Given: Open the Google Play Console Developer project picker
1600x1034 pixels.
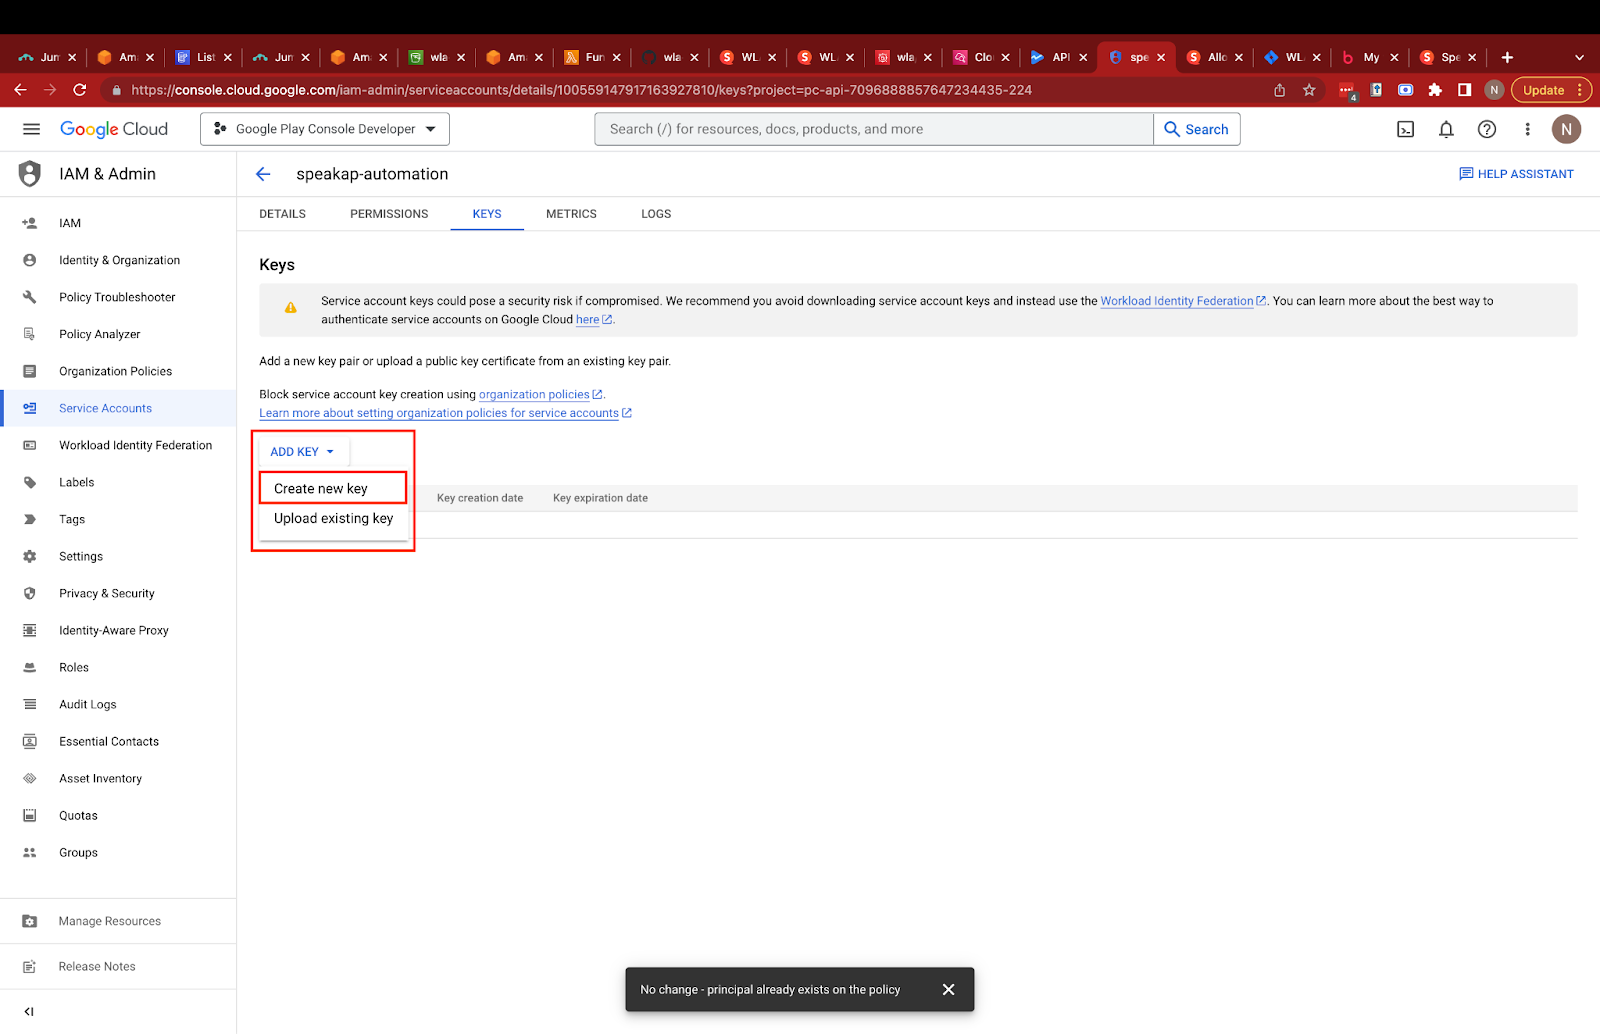Looking at the screenshot, I should coord(325,129).
